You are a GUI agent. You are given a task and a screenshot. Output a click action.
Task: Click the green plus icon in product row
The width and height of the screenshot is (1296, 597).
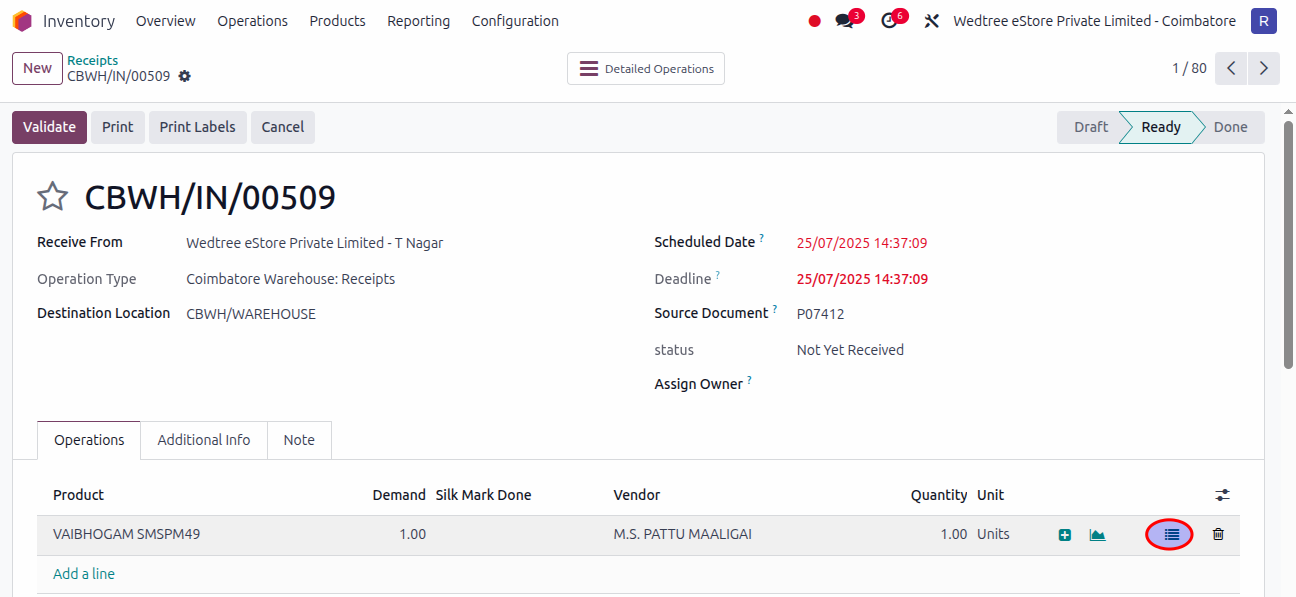1065,535
